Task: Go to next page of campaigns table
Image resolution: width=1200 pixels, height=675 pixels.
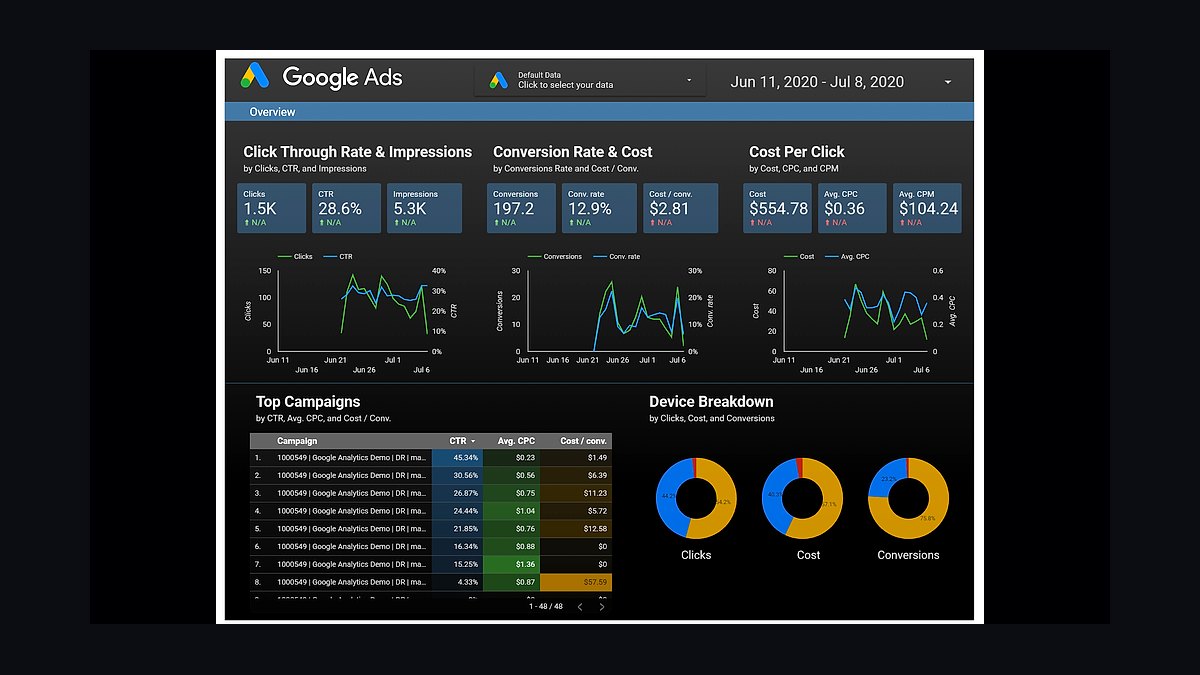Action: (602, 606)
